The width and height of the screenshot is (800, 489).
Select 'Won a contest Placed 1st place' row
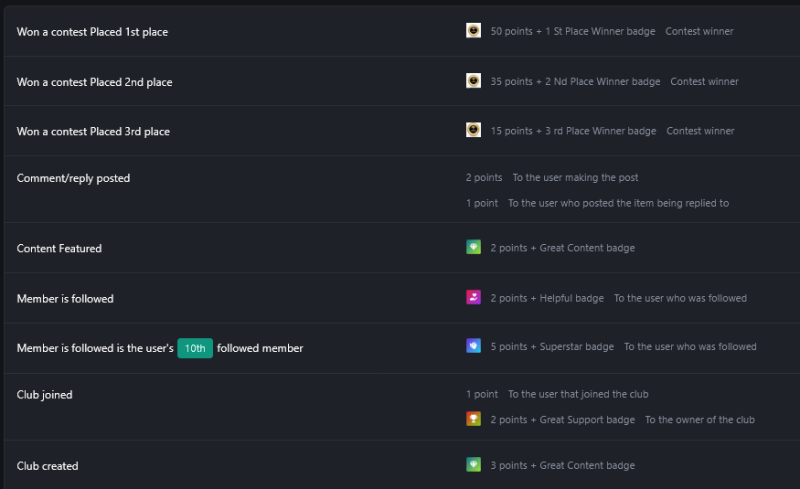[x=92, y=32]
